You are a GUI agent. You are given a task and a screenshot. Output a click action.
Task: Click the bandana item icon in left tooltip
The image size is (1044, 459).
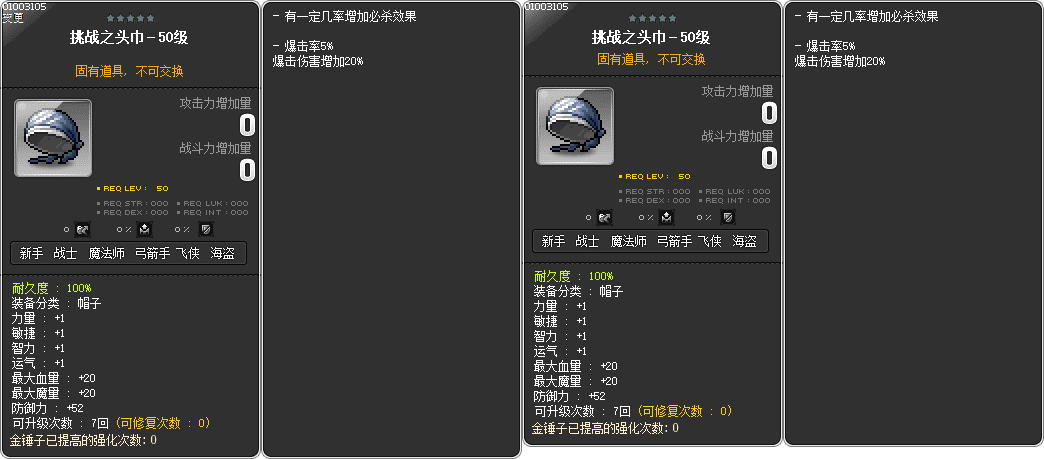click(53, 139)
